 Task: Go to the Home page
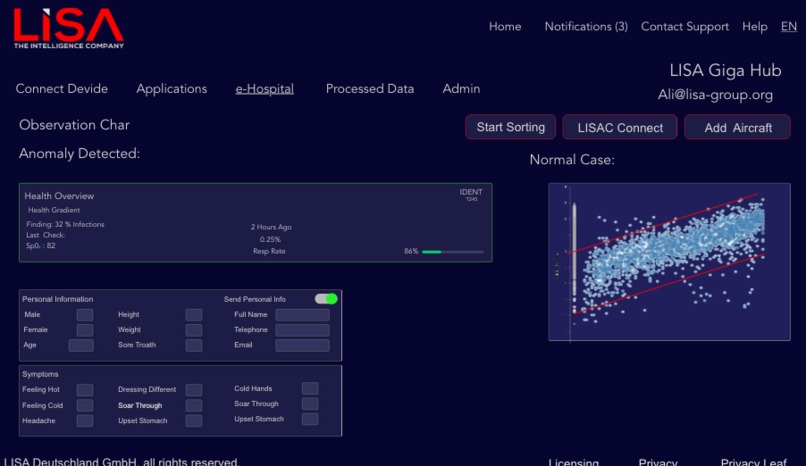505,27
